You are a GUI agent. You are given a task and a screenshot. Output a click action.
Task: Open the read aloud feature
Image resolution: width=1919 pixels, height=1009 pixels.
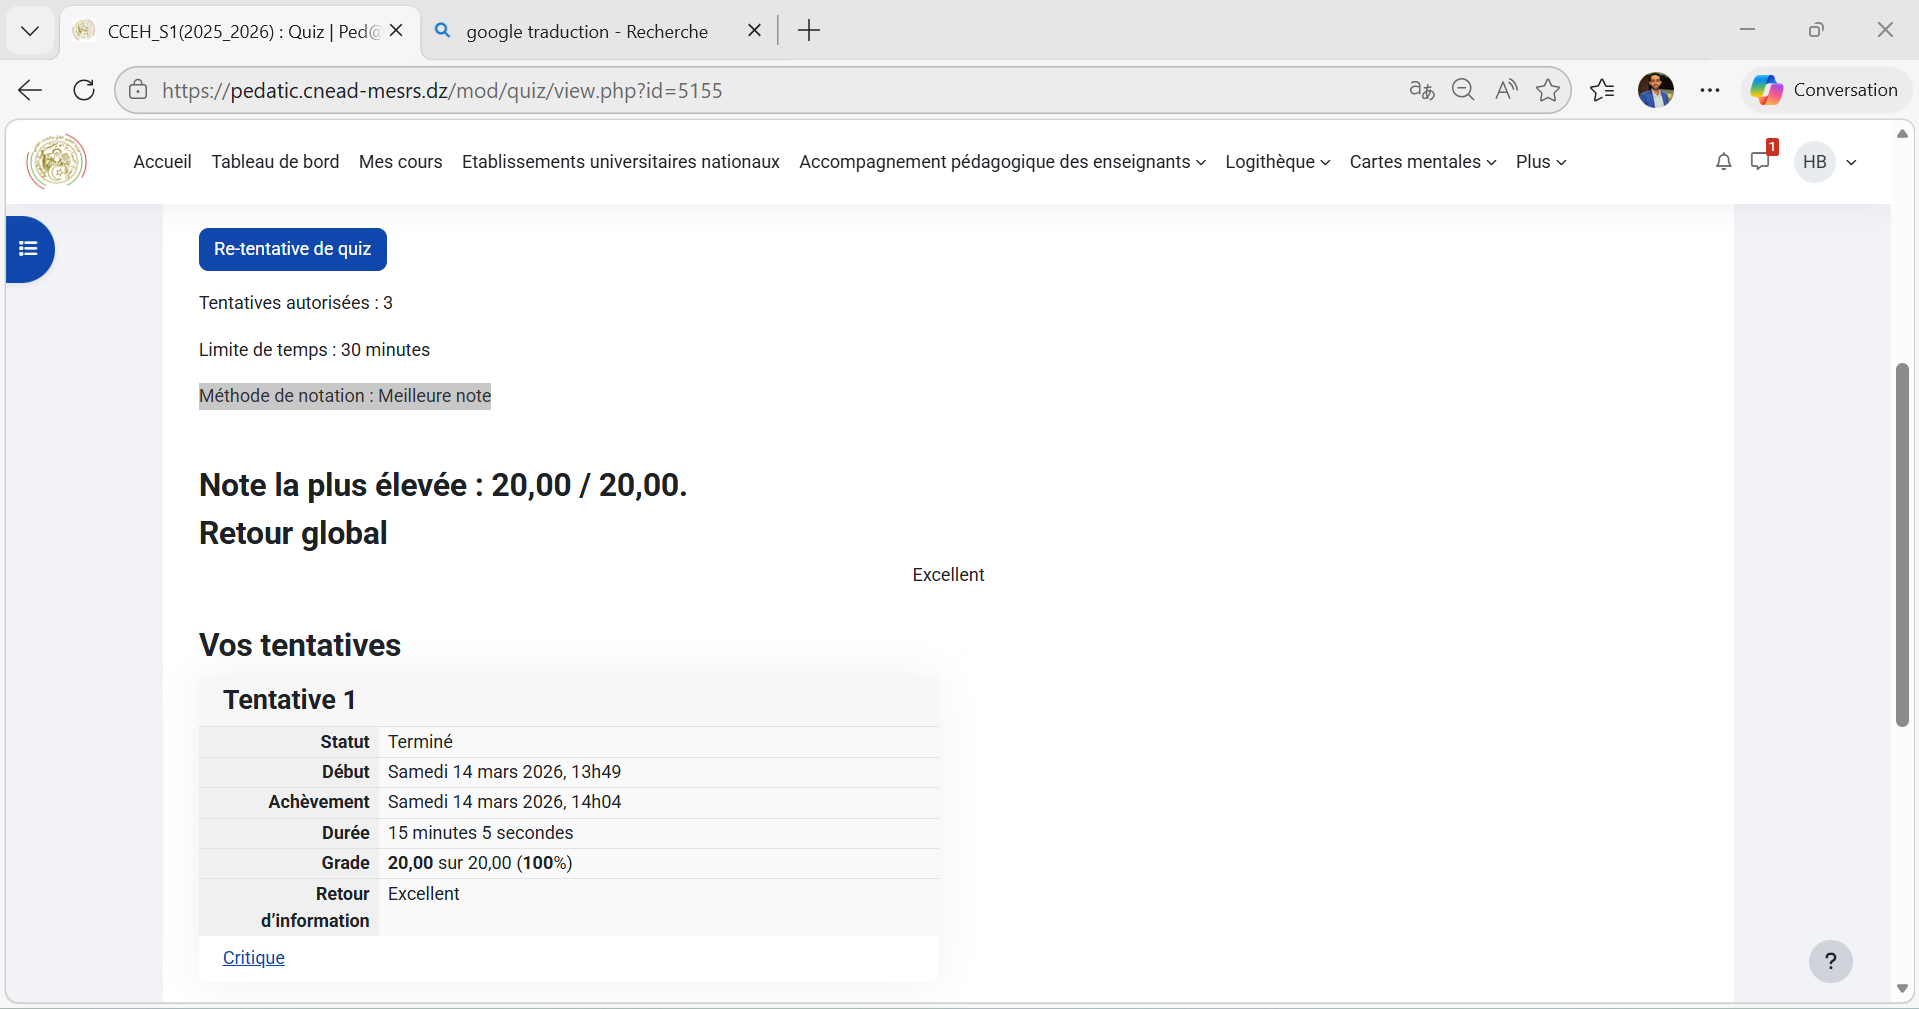1506,90
